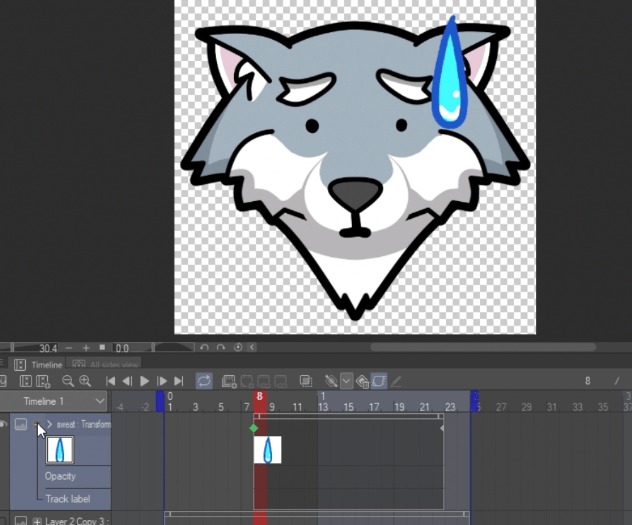The image size is (632, 525).
Task: Click the add keyframe icon
Action: [330, 381]
